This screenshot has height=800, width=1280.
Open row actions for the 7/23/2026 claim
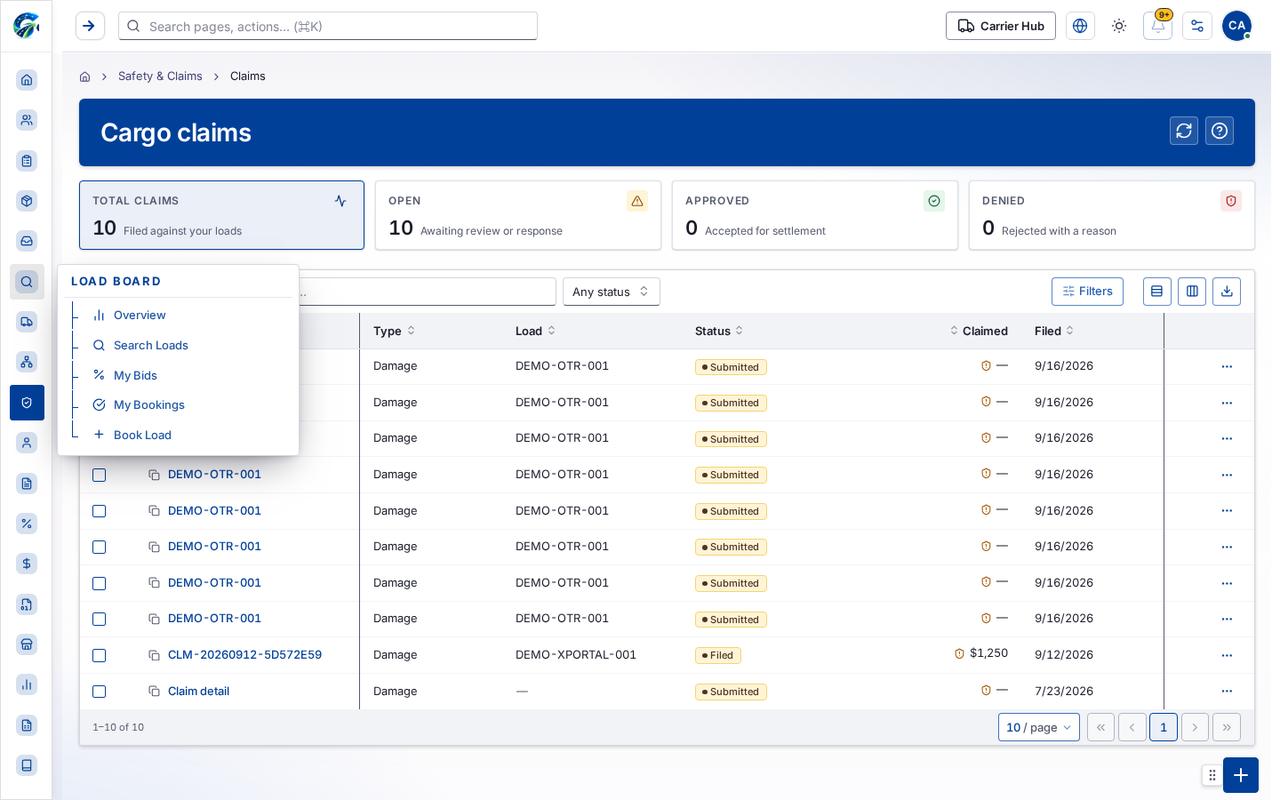(x=1227, y=691)
